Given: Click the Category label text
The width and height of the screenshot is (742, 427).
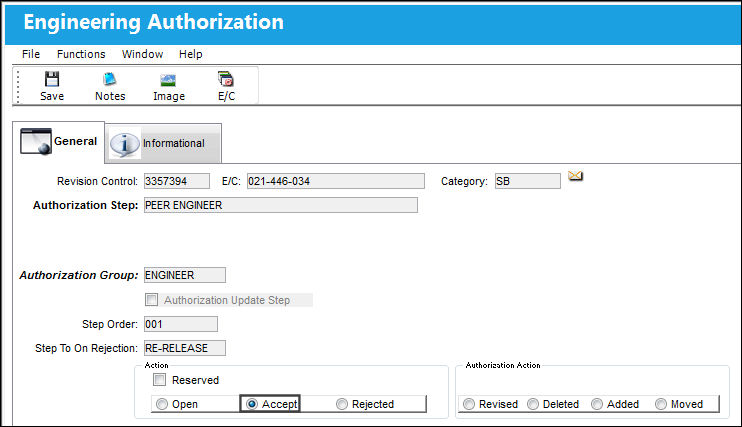Looking at the screenshot, I should pyautogui.click(x=464, y=181).
